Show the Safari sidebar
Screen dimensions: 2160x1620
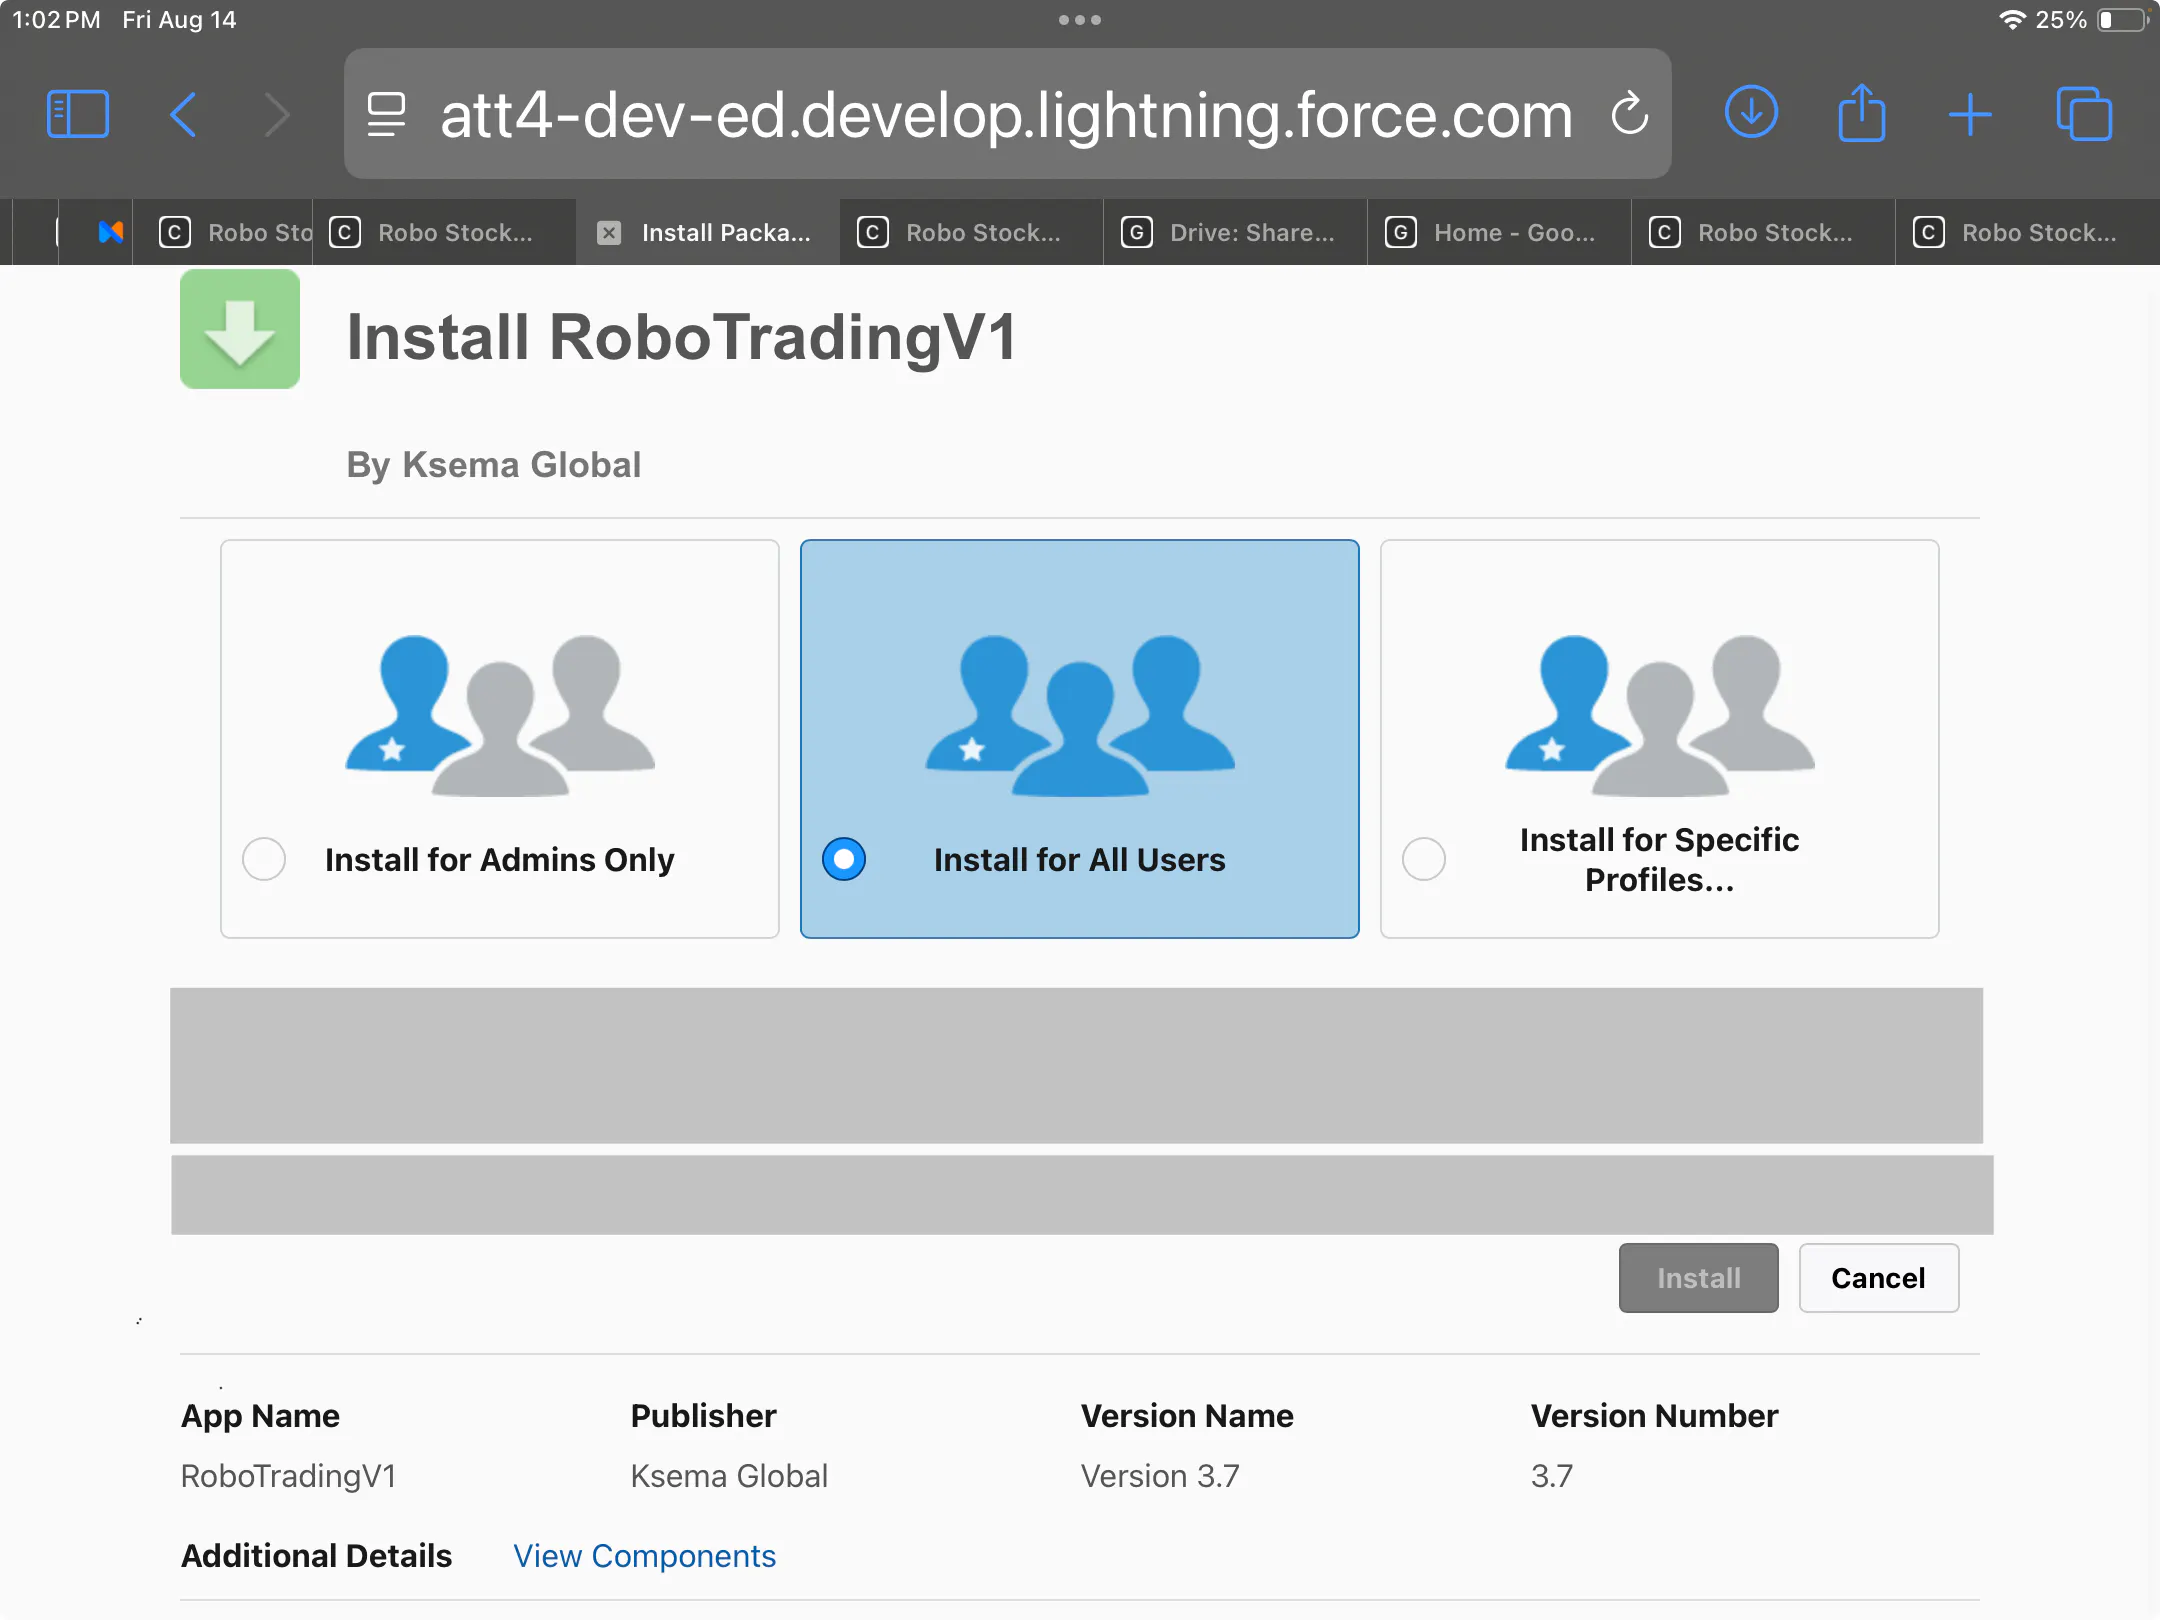[x=77, y=114]
